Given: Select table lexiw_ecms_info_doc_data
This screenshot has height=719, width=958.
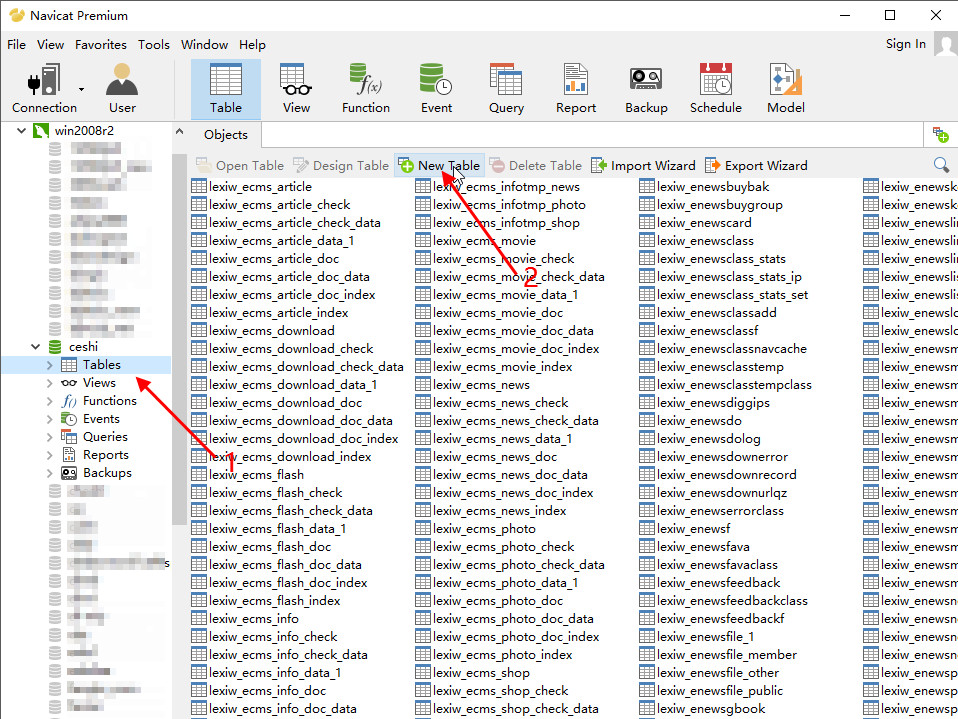Looking at the screenshot, I should [x=274, y=709].
